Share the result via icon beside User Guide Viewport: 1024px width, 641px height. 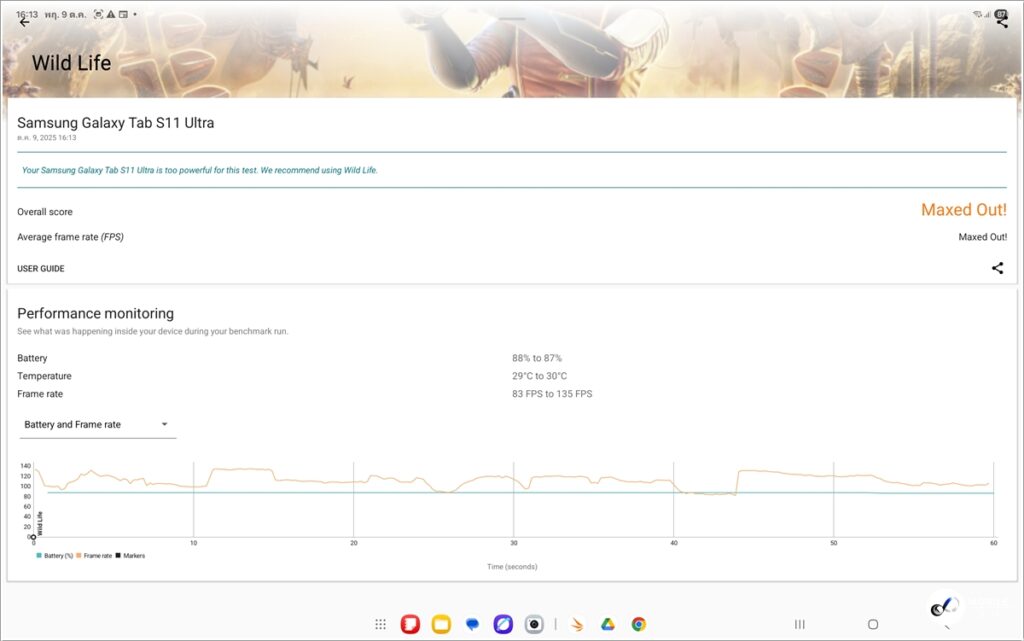pyautogui.click(x=997, y=268)
